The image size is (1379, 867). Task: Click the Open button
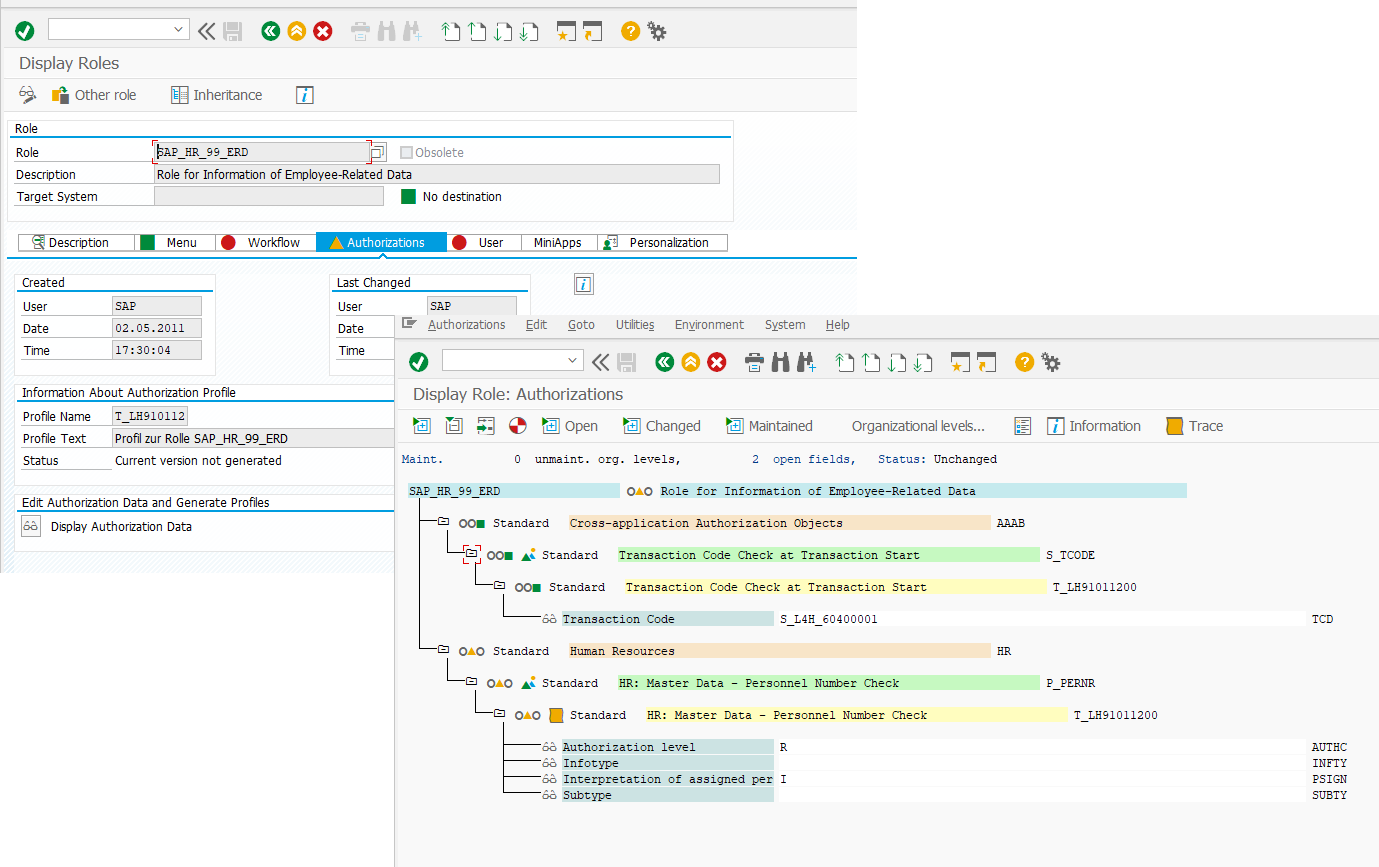tap(570, 426)
